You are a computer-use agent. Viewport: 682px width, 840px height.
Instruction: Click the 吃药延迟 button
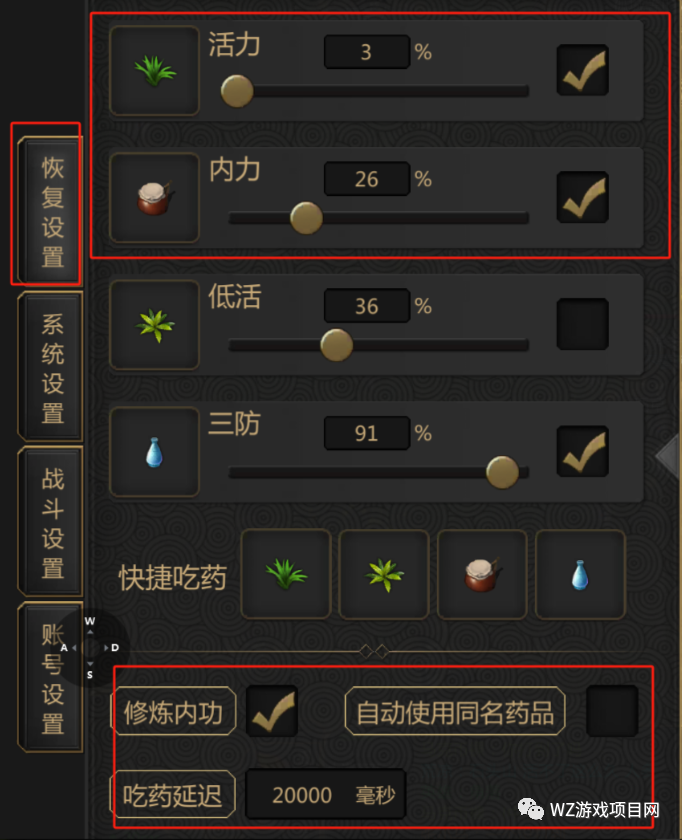[173, 795]
